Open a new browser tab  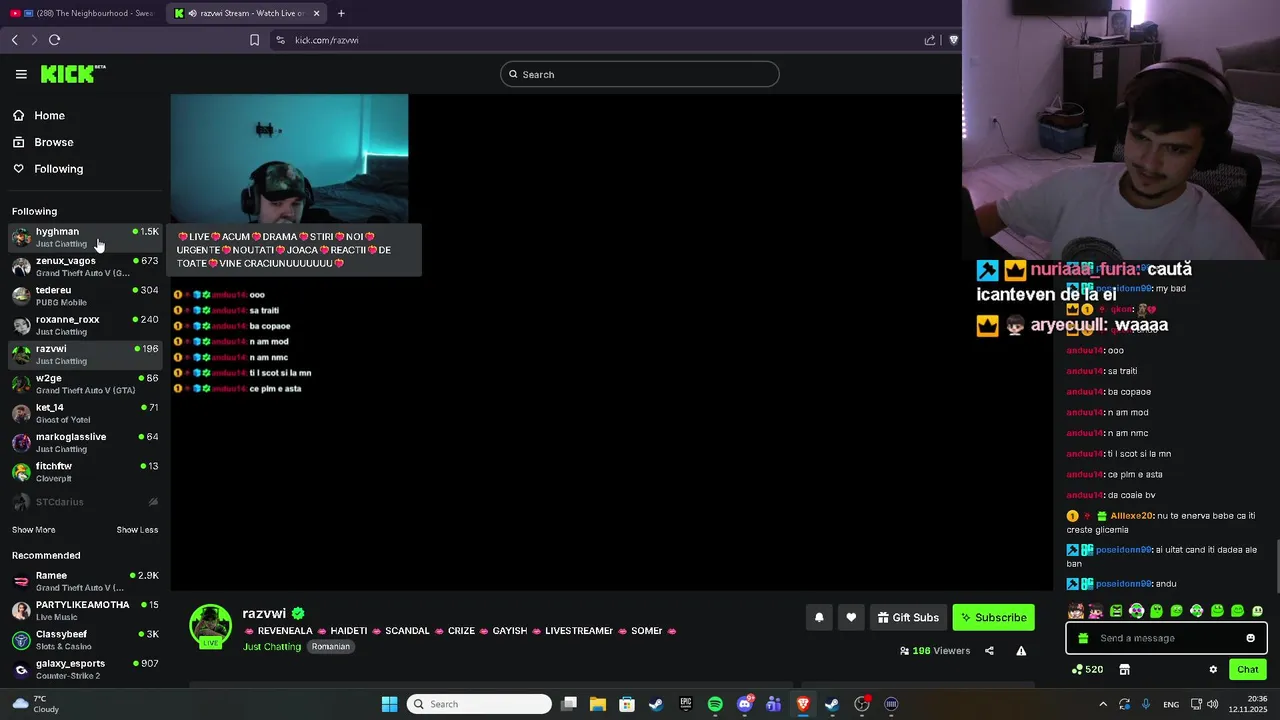[341, 13]
